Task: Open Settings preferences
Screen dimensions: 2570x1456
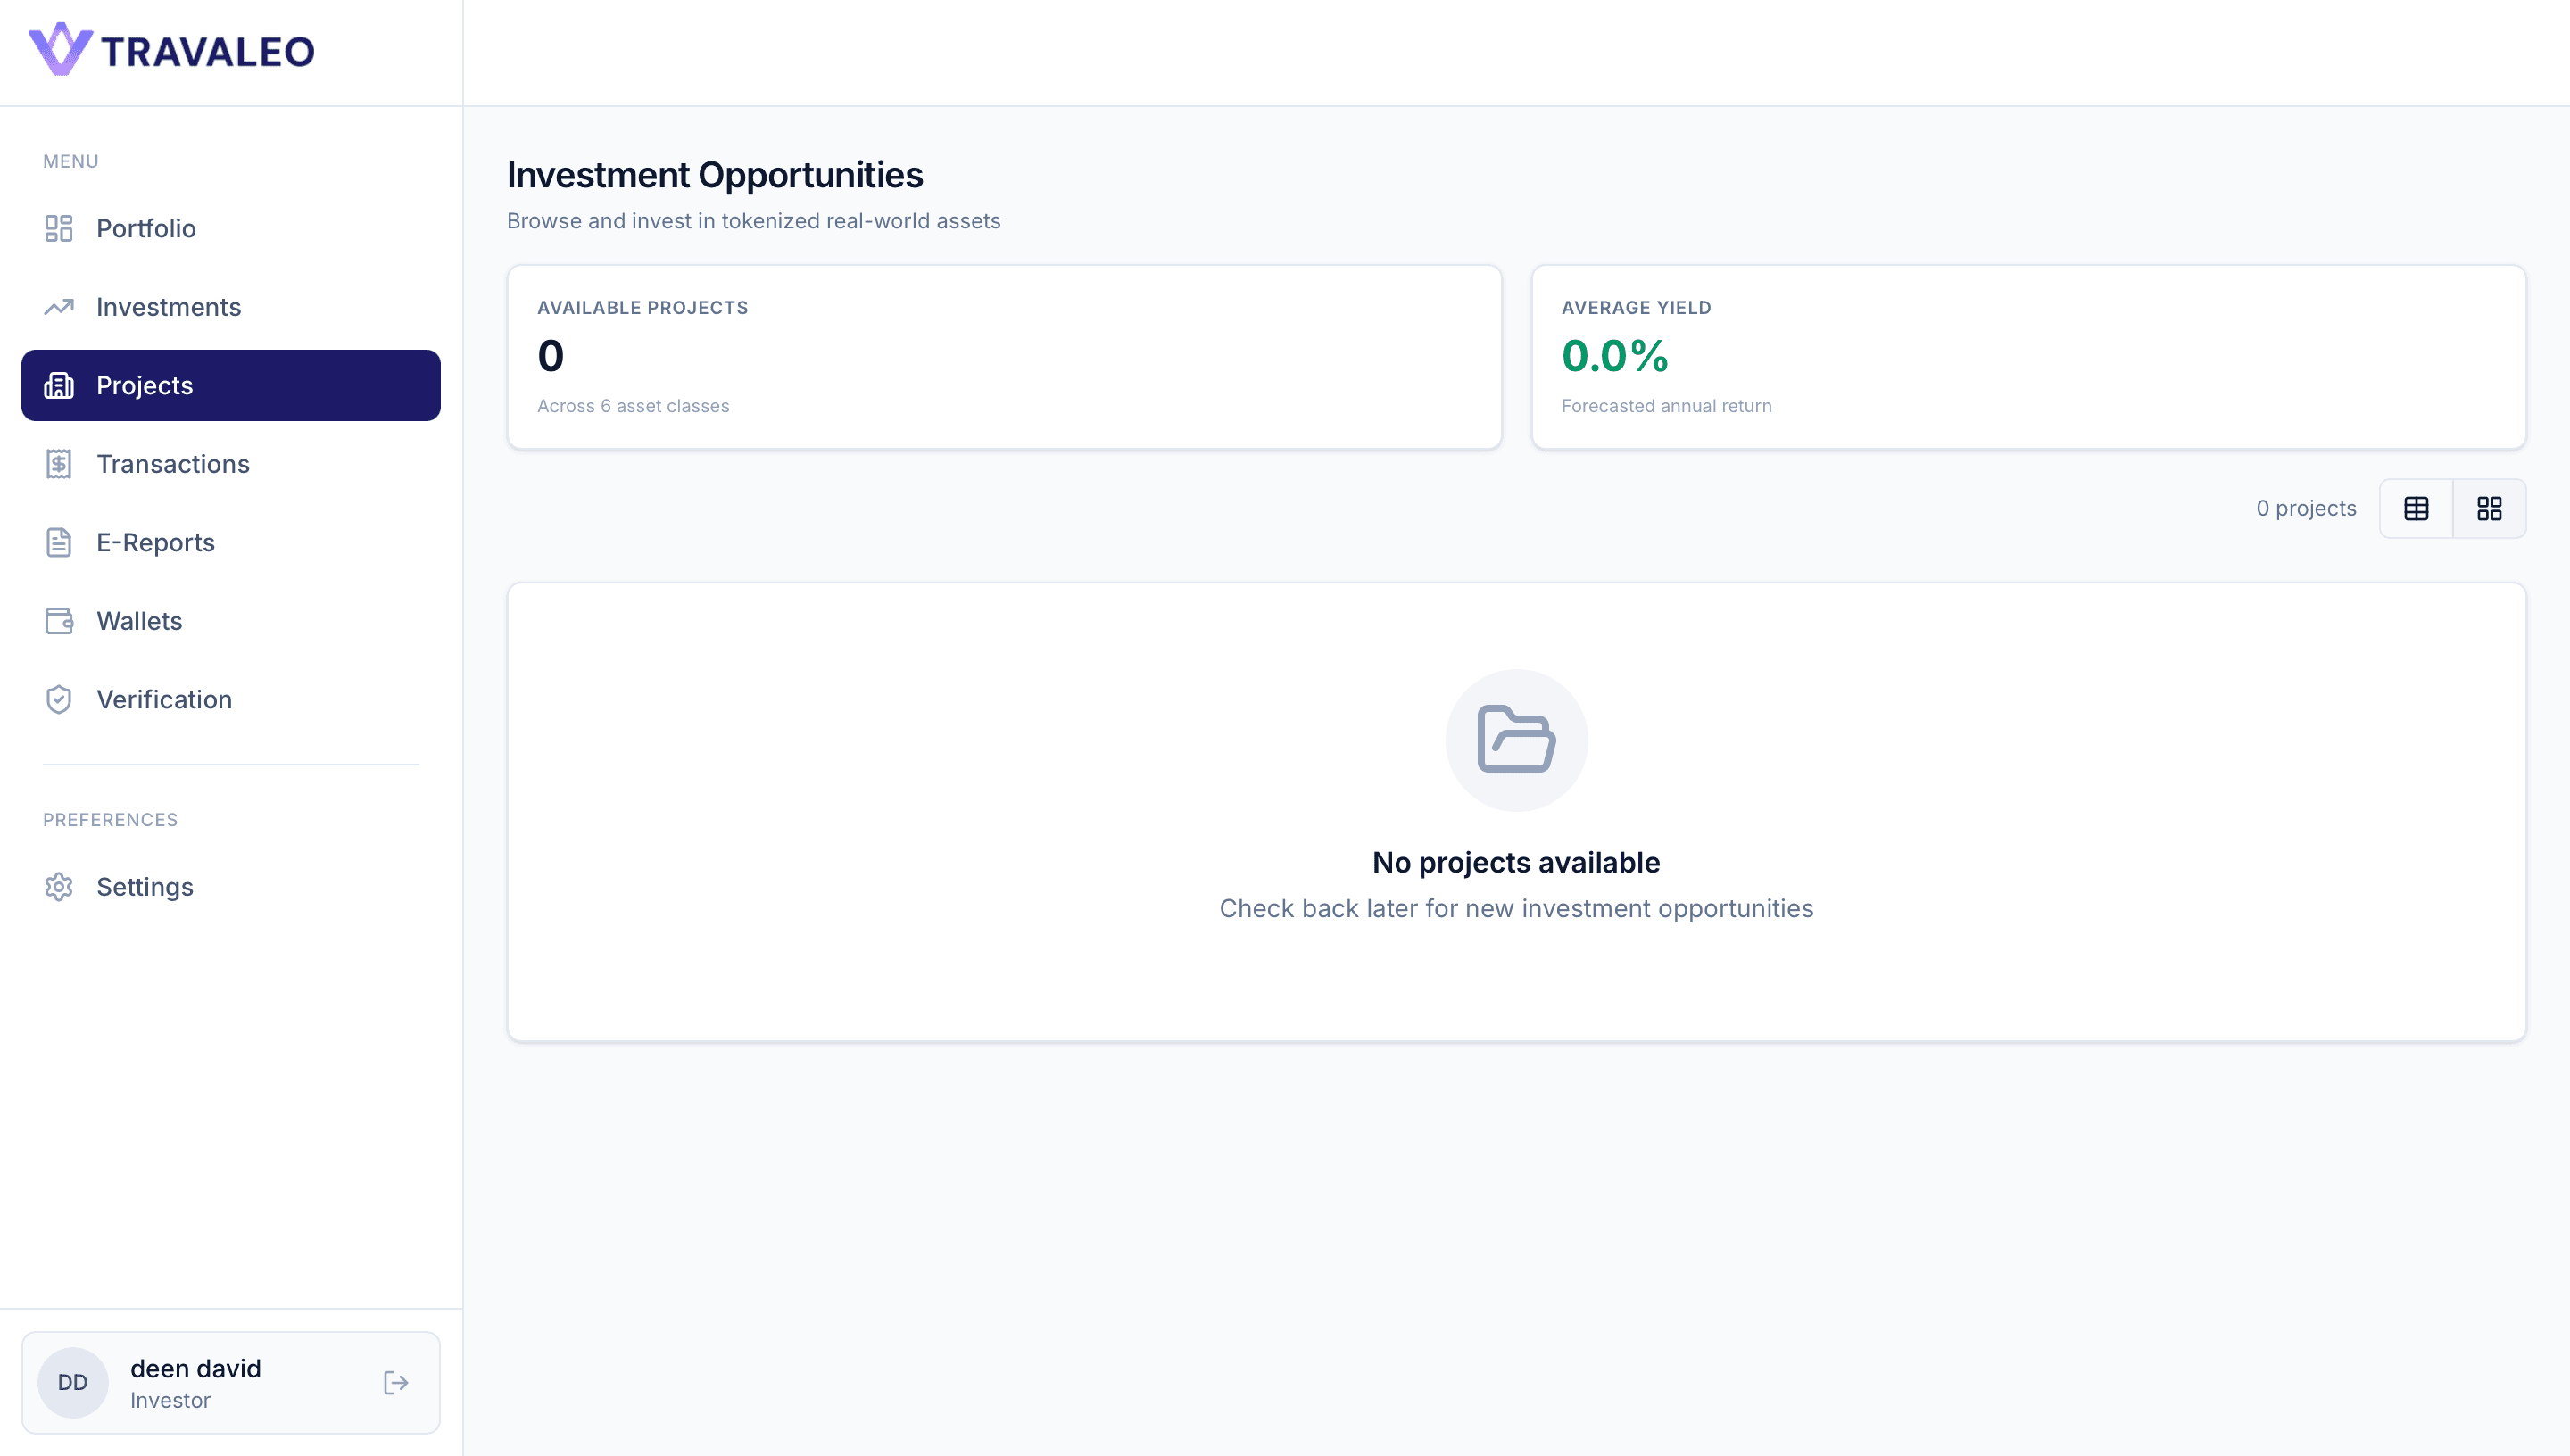Action: 231,887
